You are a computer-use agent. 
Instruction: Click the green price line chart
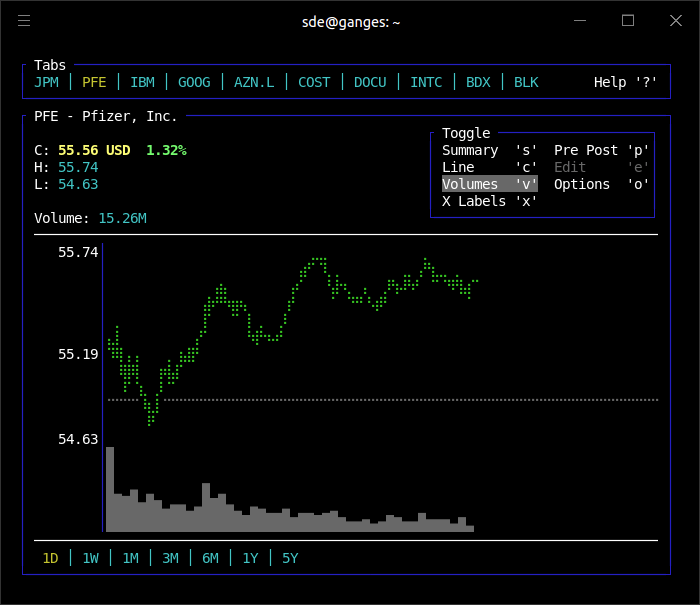(293, 342)
